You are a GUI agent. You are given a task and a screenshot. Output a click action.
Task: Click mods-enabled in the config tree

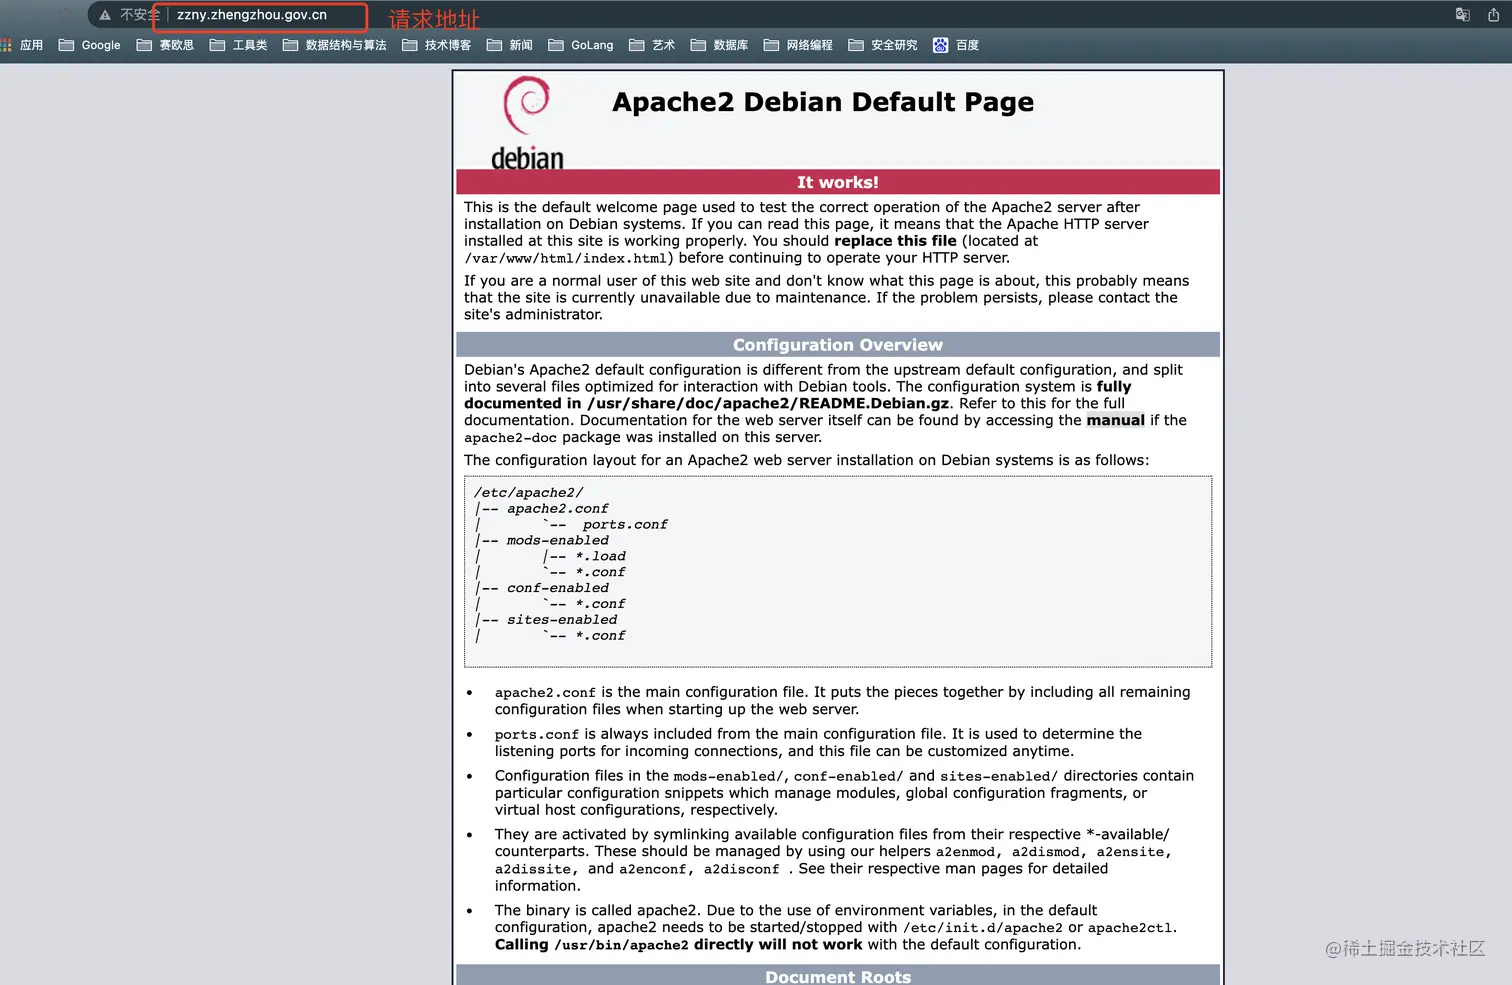(x=557, y=540)
